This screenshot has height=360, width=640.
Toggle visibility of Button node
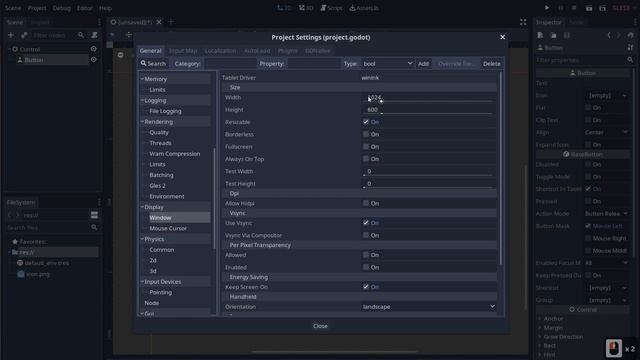click(93, 60)
